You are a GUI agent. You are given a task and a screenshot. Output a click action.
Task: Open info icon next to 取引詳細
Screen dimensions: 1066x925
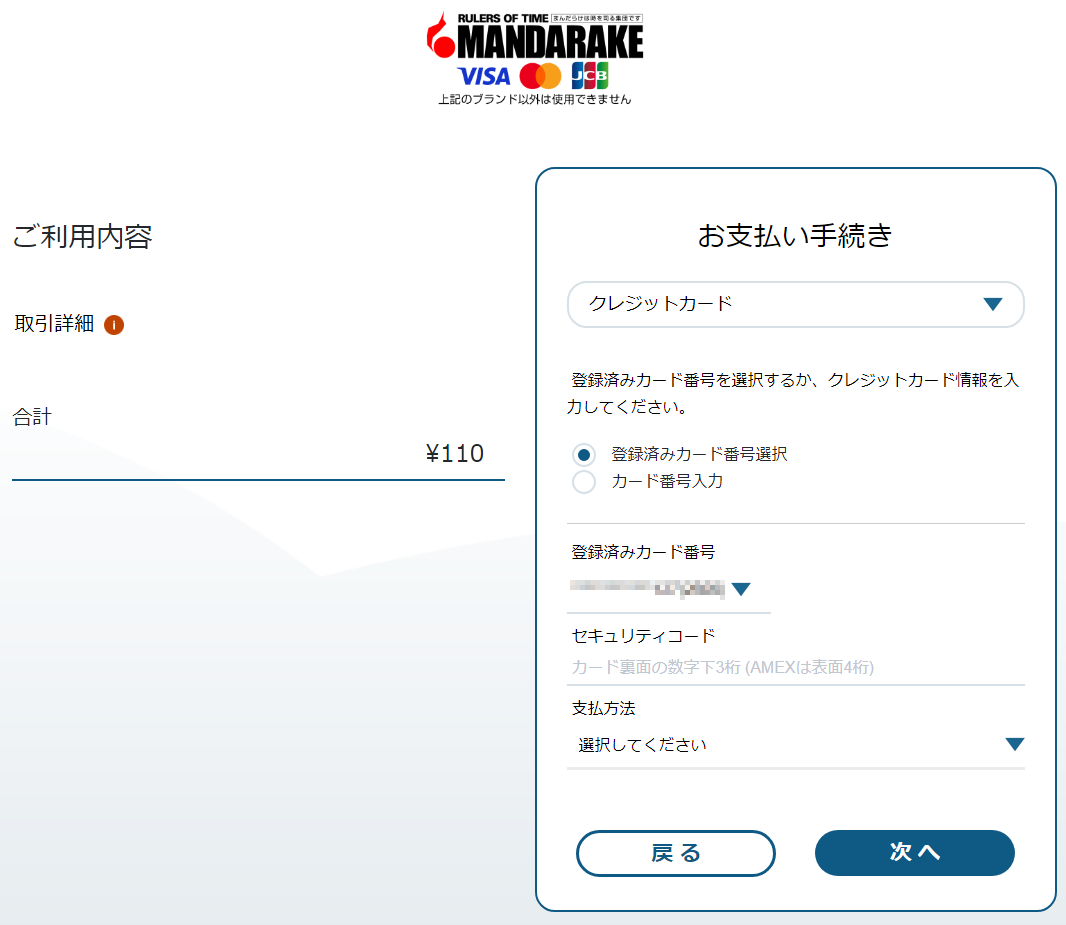[114, 325]
